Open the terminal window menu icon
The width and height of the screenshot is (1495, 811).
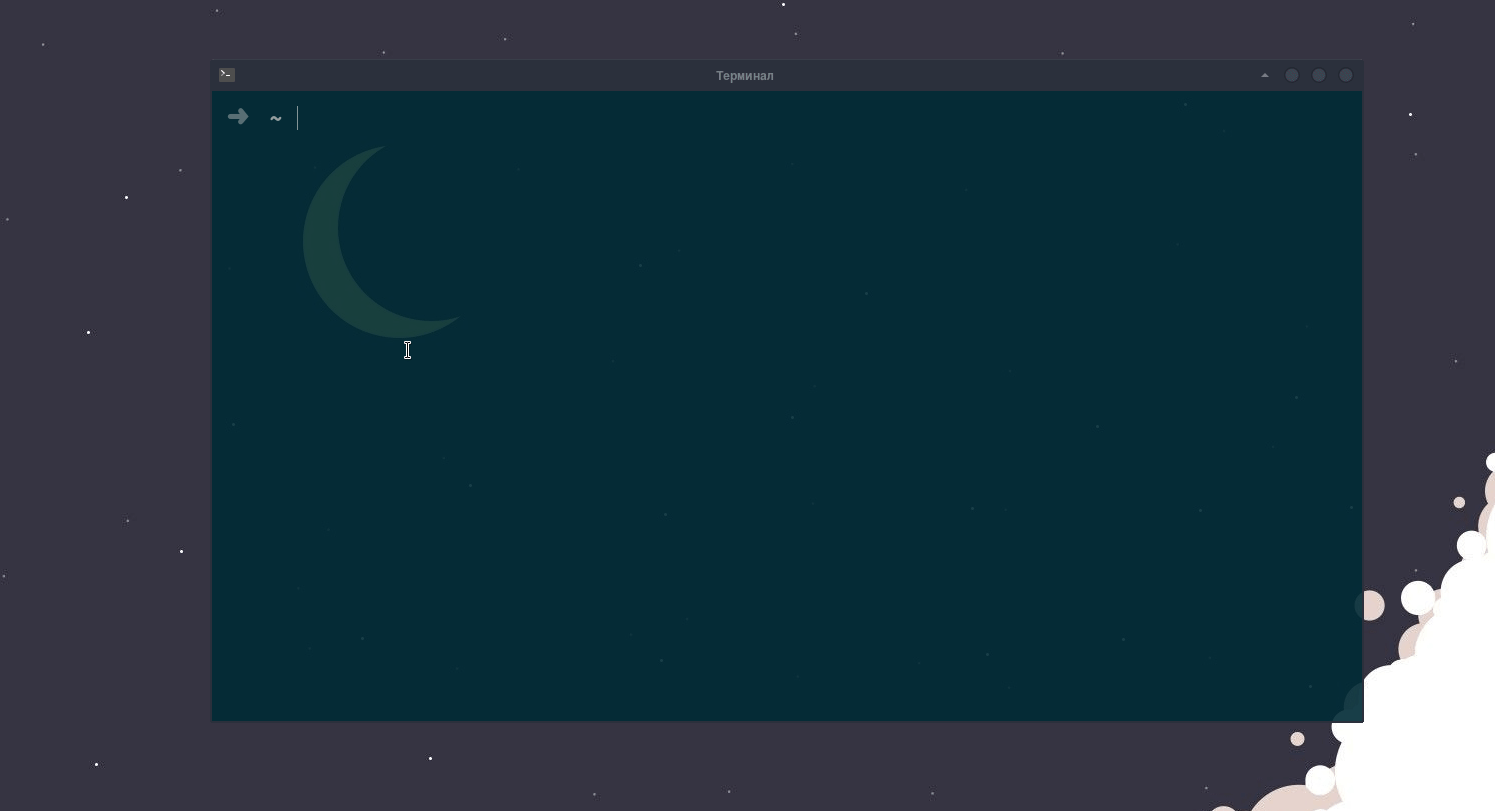coord(227,75)
